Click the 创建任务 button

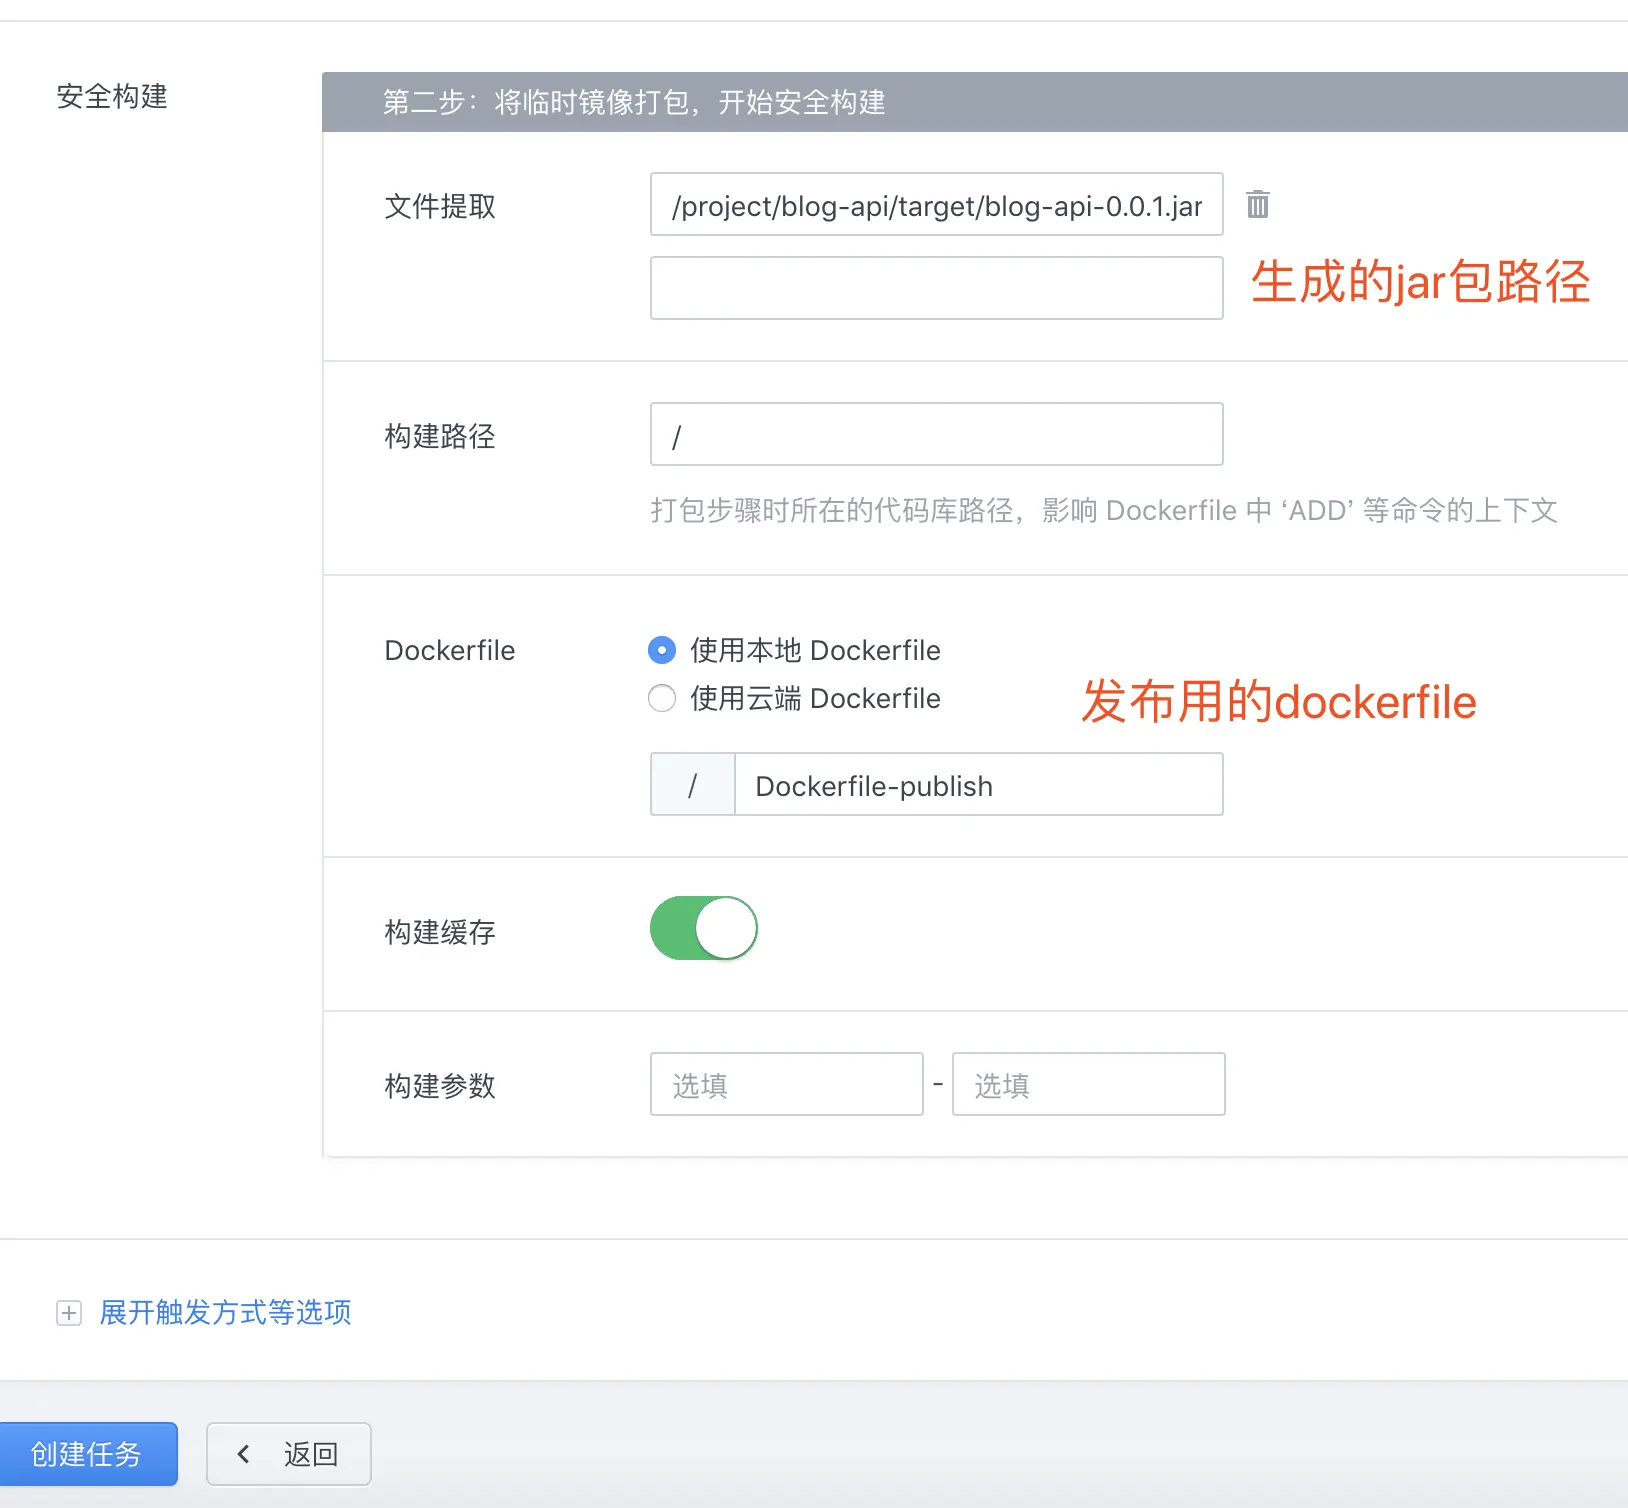[x=89, y=1454]
